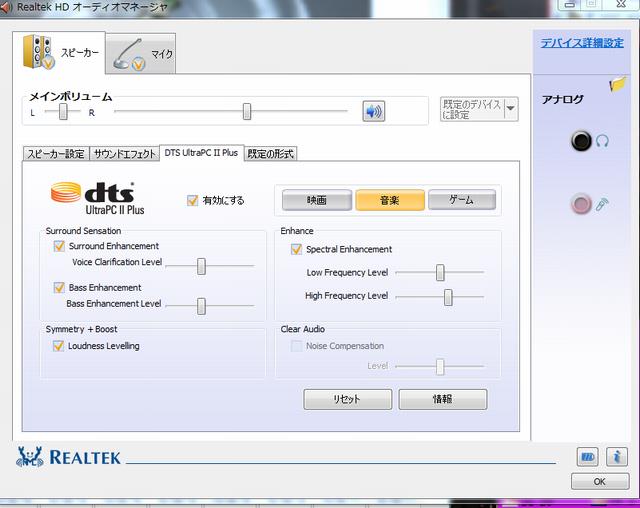Click the リセット button
This screenshot has height=508, width=640.
point(347,399)
